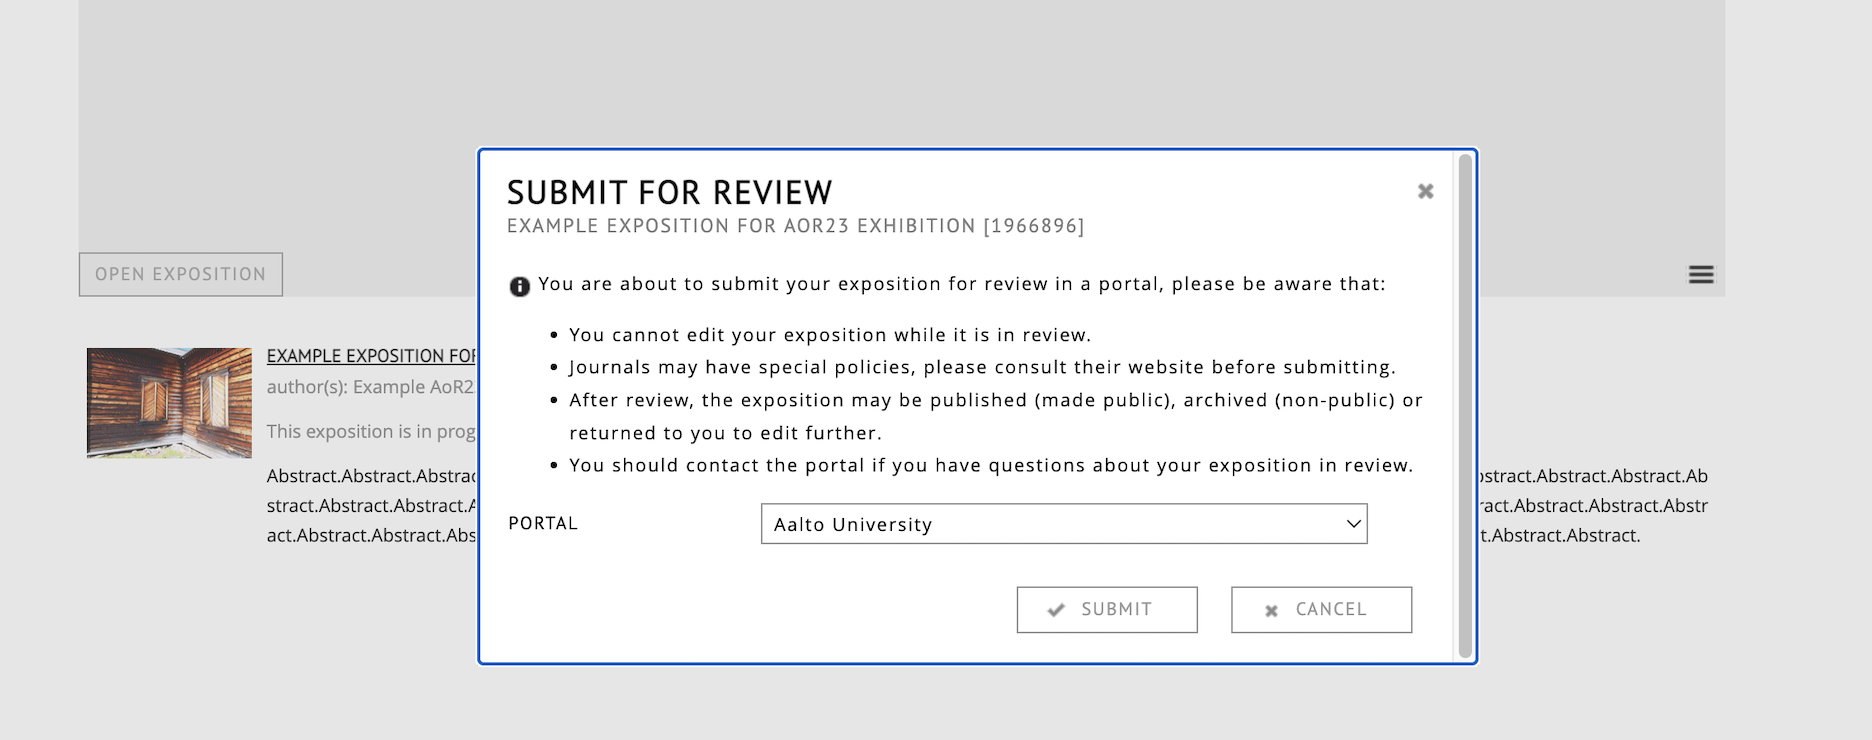This screenshot has width=1872, height=740.
Task: Click the bullet about journals' special policies
Action: (981, 367)
